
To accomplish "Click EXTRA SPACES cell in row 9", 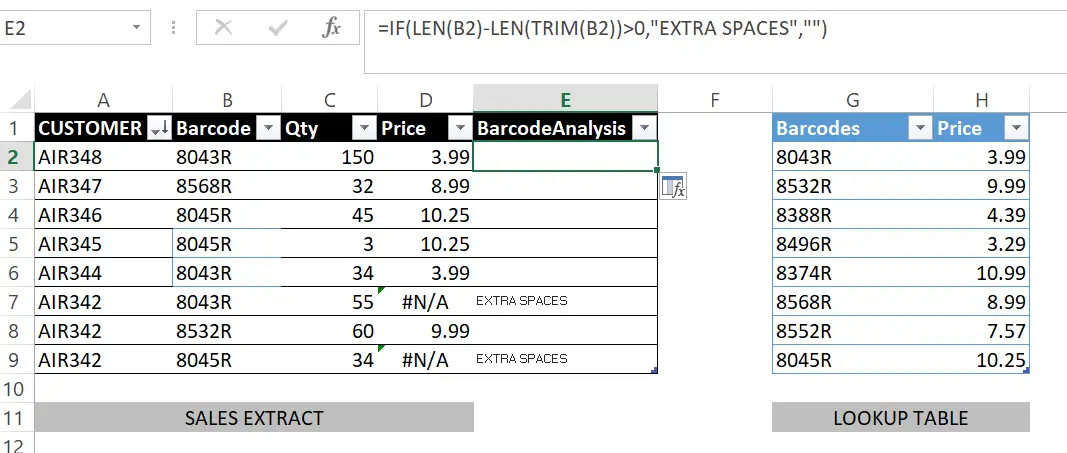I will pyautogui.click(x=565, y=359).
